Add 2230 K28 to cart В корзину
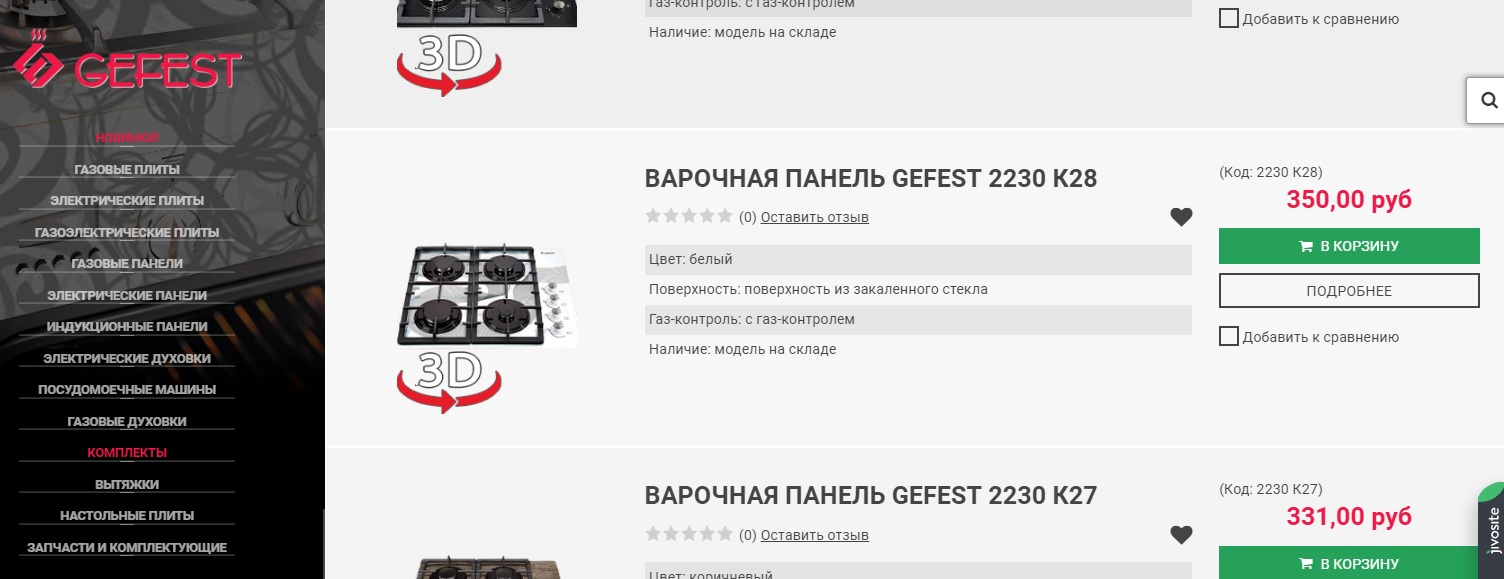 1349,246
